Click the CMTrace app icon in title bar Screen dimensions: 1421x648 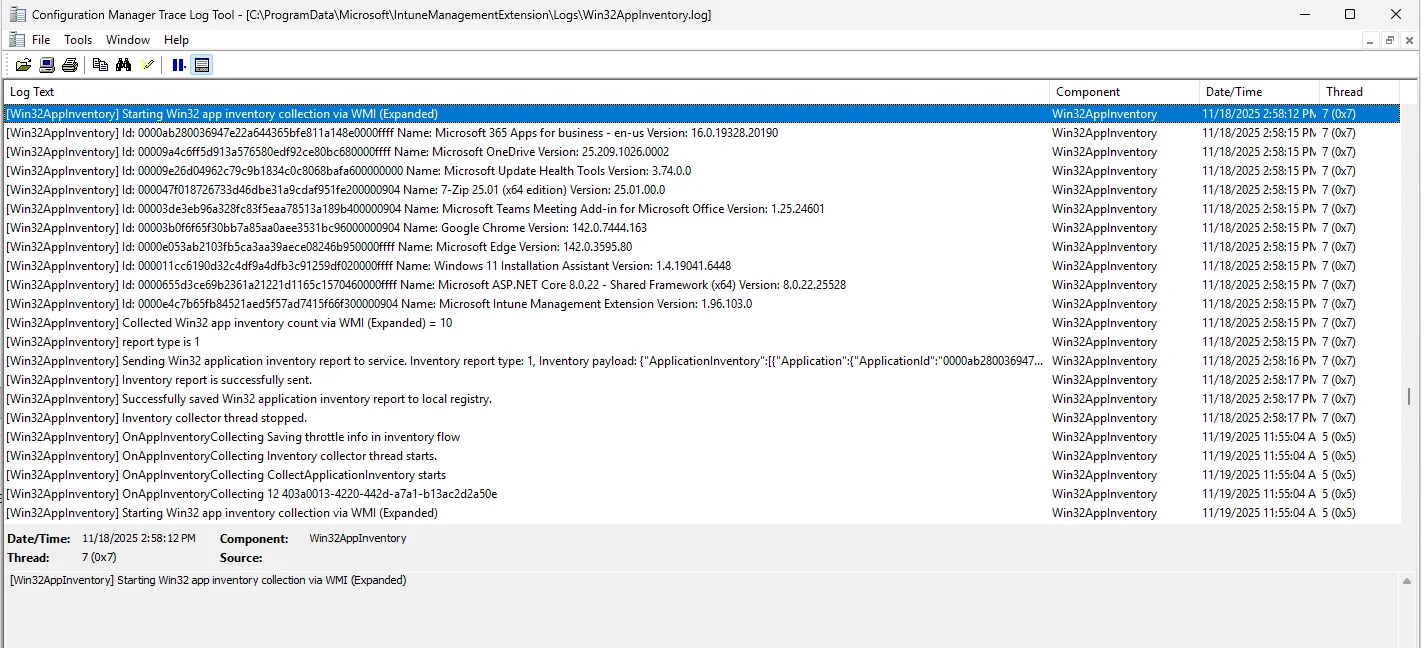[17, 14]
